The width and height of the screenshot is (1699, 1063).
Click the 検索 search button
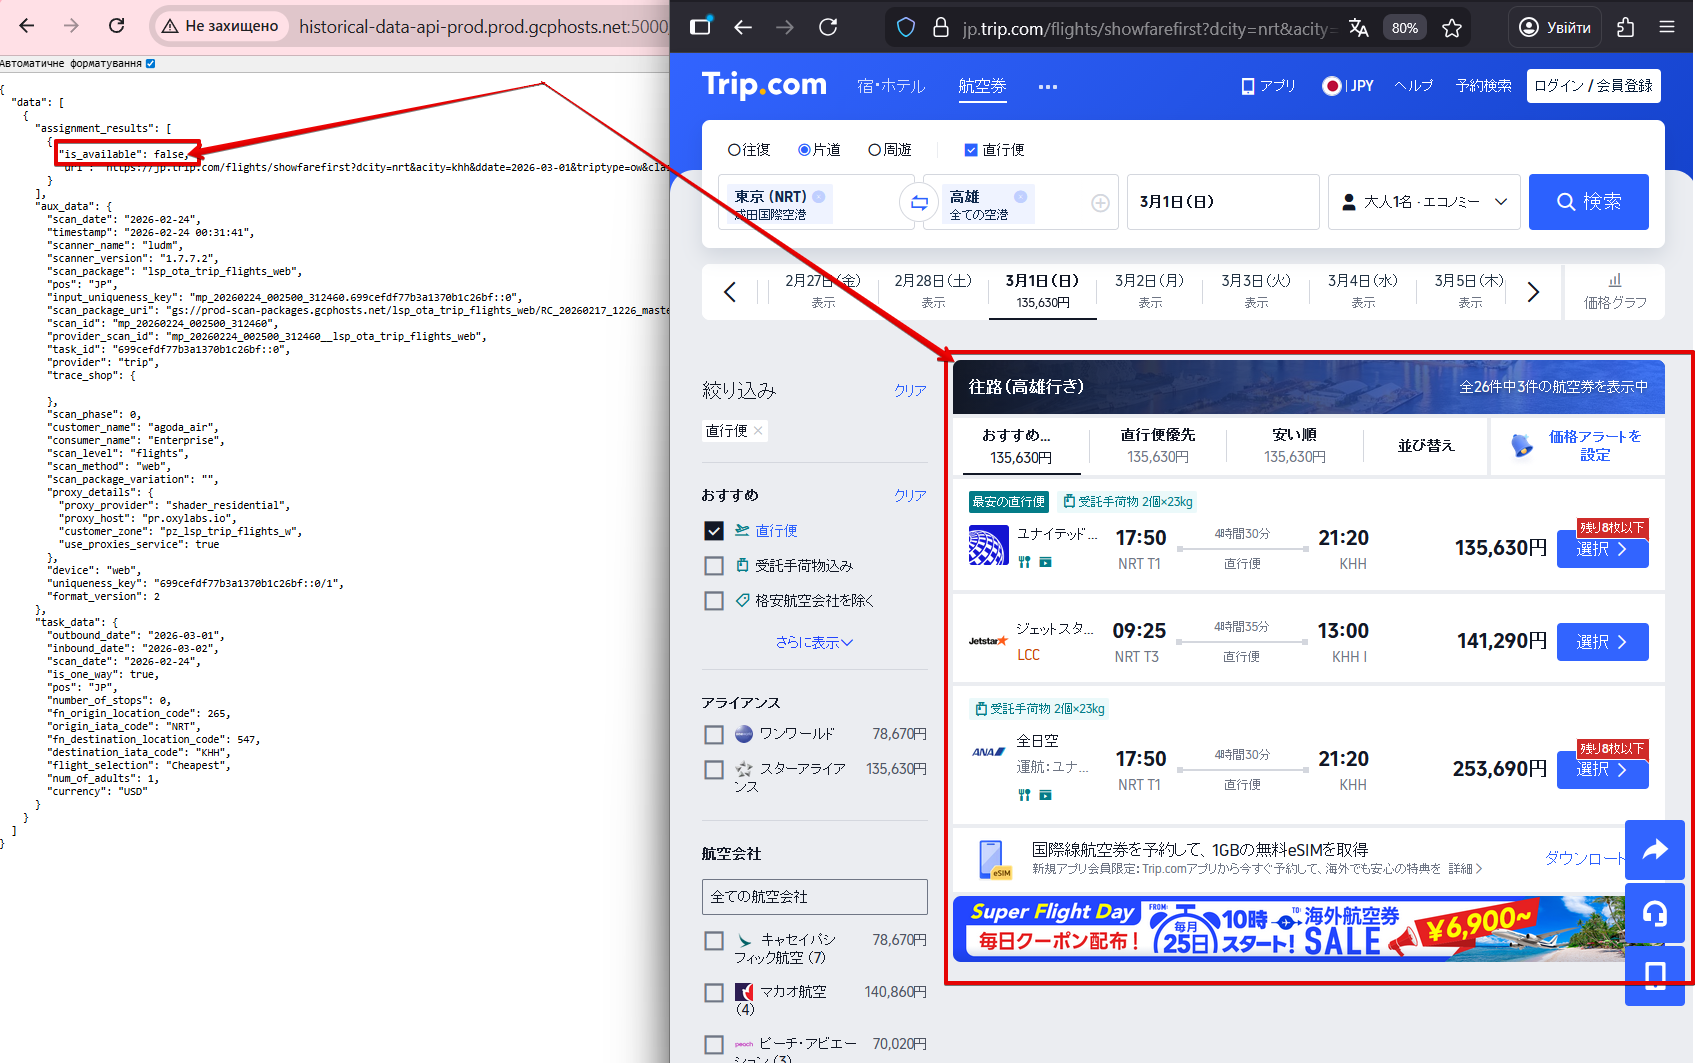click(1589, 202)
